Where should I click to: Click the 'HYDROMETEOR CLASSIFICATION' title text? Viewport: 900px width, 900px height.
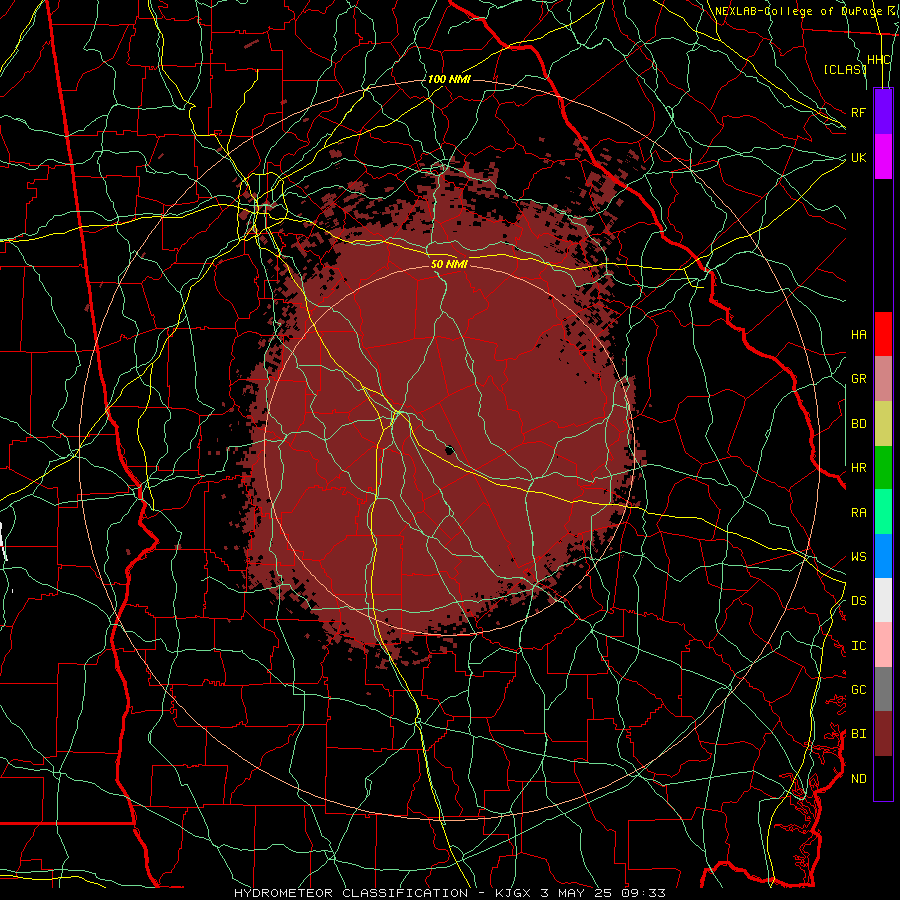(x=351, y=893)
